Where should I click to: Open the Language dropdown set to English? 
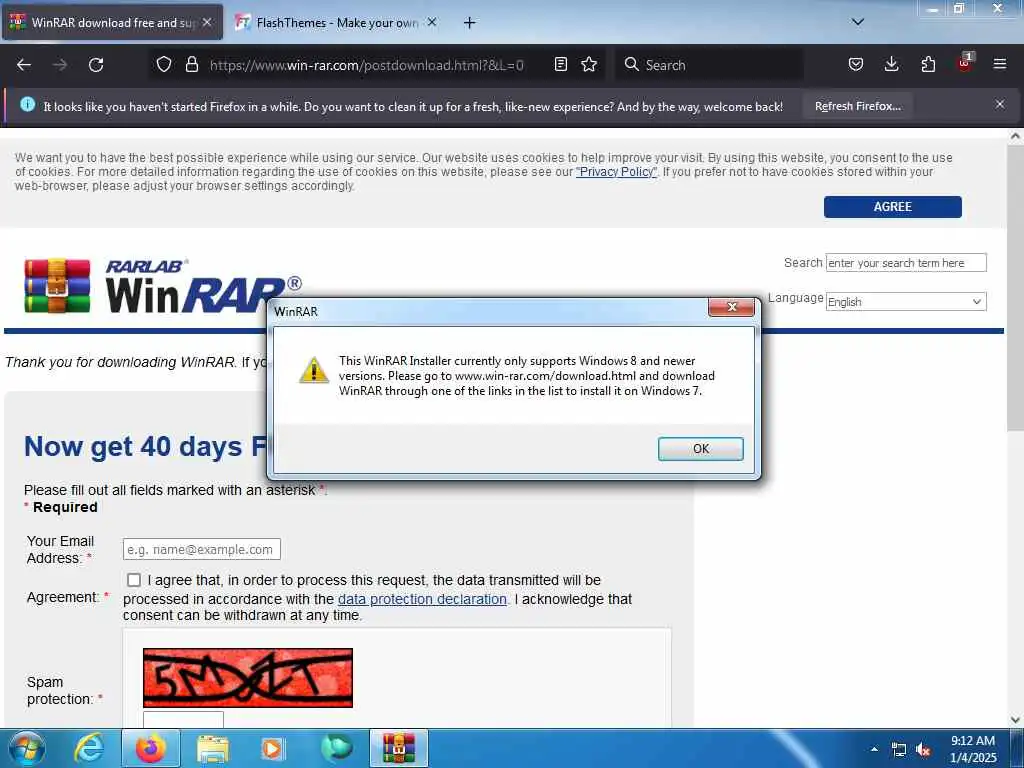pyautogui.click(x=906, y=302)
